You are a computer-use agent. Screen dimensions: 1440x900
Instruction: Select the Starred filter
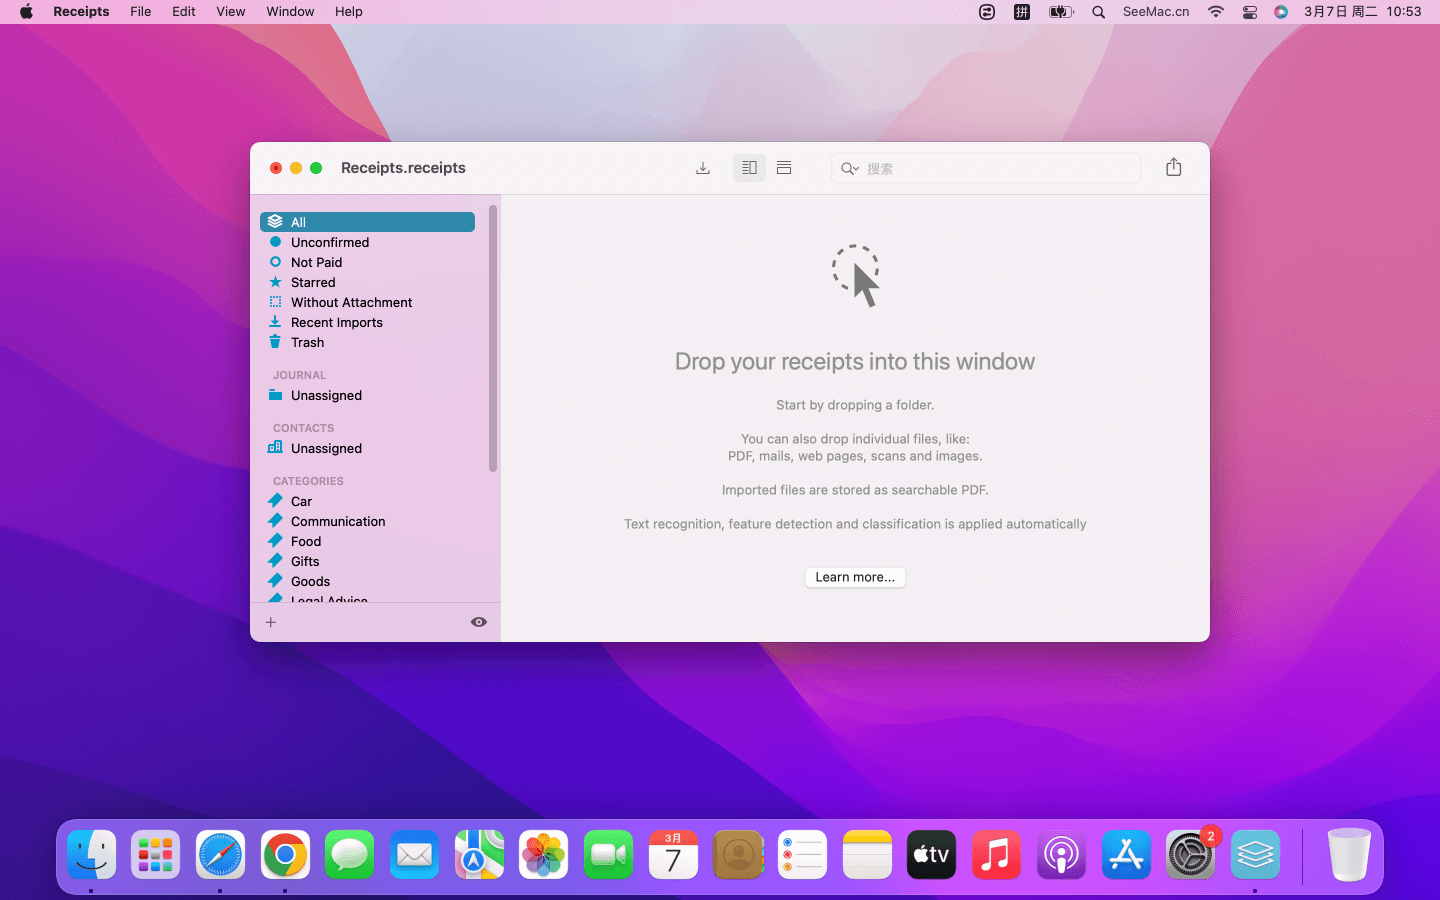click(x=312, y=282)
